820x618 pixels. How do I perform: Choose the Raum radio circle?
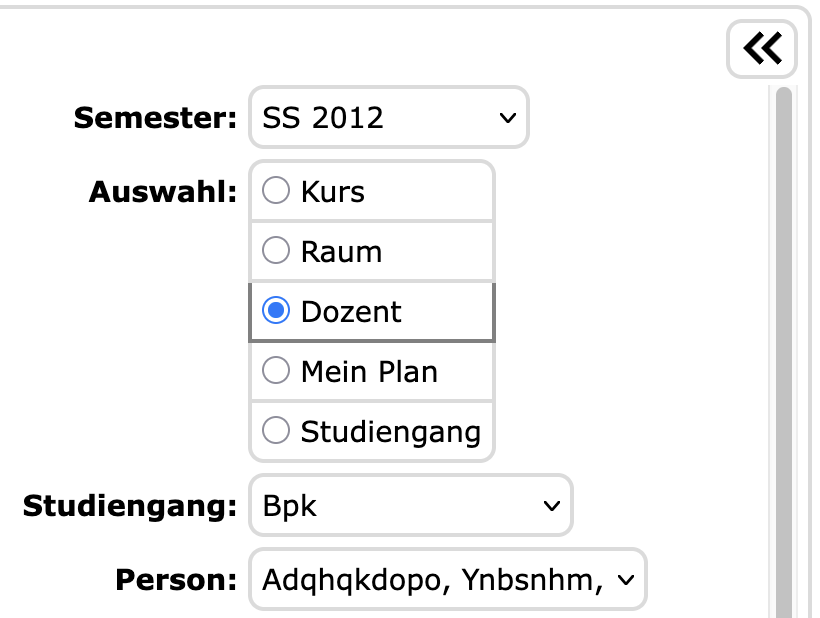tap(276, 251)
